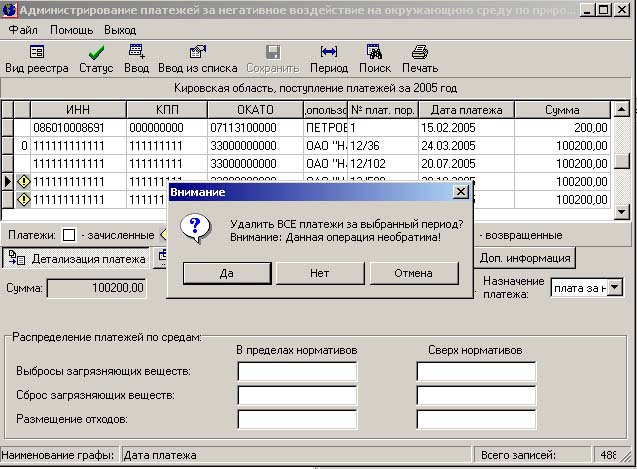The width and height of the screenshot is (637, 469).
Task: Click the Выход menu item
Action: coord(120,30)
